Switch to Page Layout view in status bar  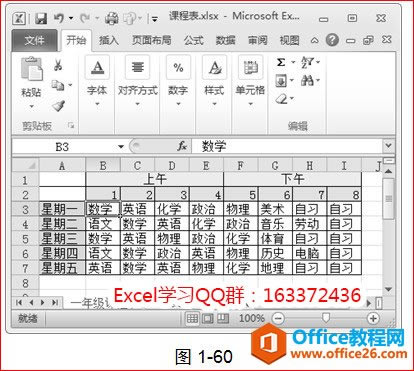tap(208, 319)
